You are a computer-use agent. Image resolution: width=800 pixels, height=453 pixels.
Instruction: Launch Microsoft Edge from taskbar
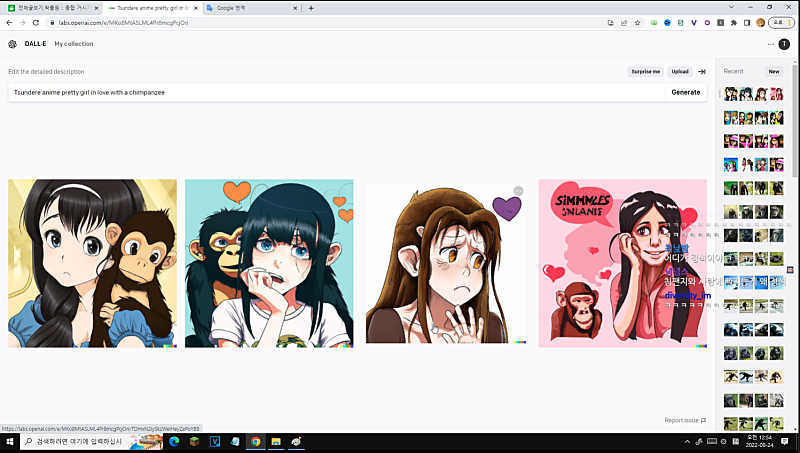click(174, 441)
